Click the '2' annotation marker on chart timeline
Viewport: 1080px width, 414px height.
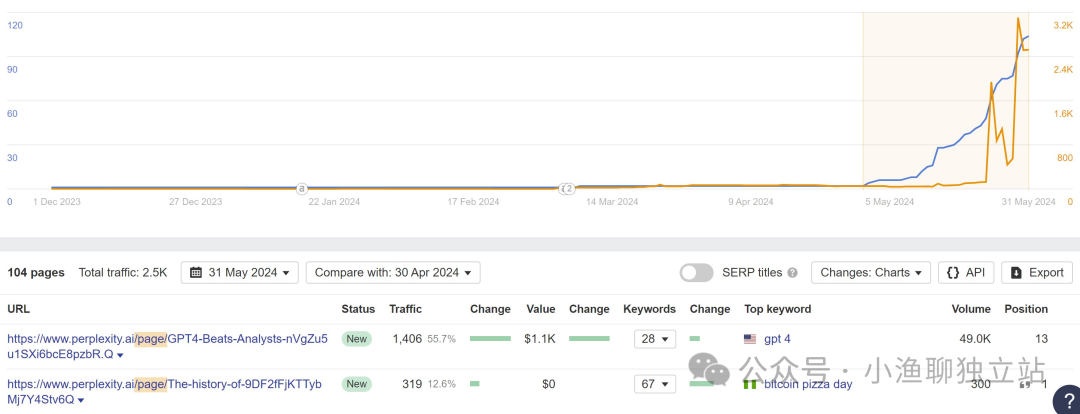click(x=569, y=188)
